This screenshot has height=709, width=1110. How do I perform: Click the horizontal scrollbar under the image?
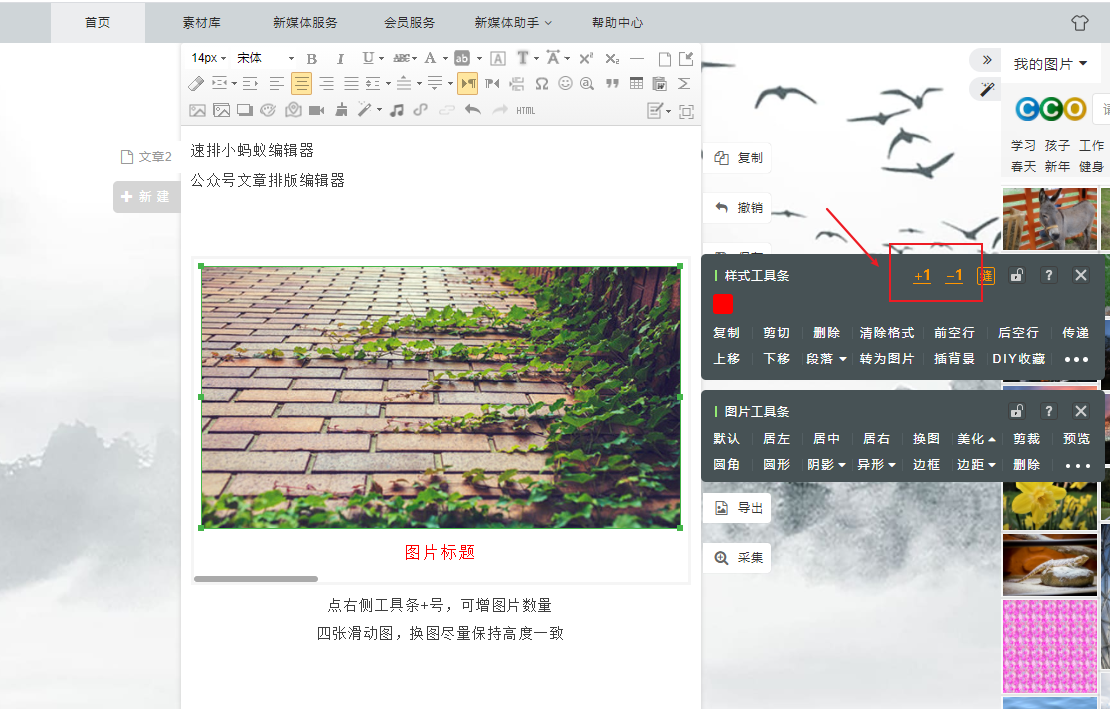point(256,579)
